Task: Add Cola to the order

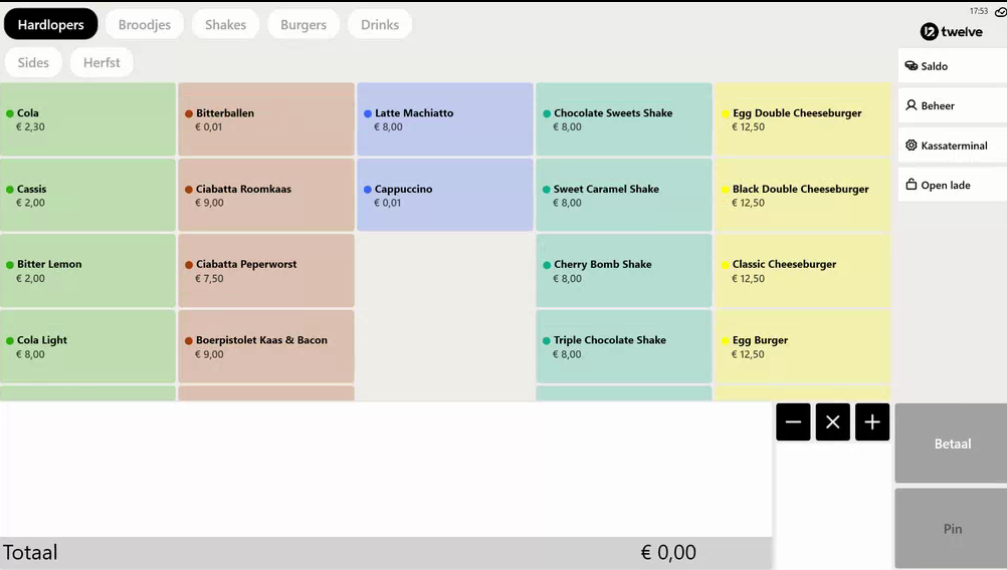Action: (x=88, y=120)
